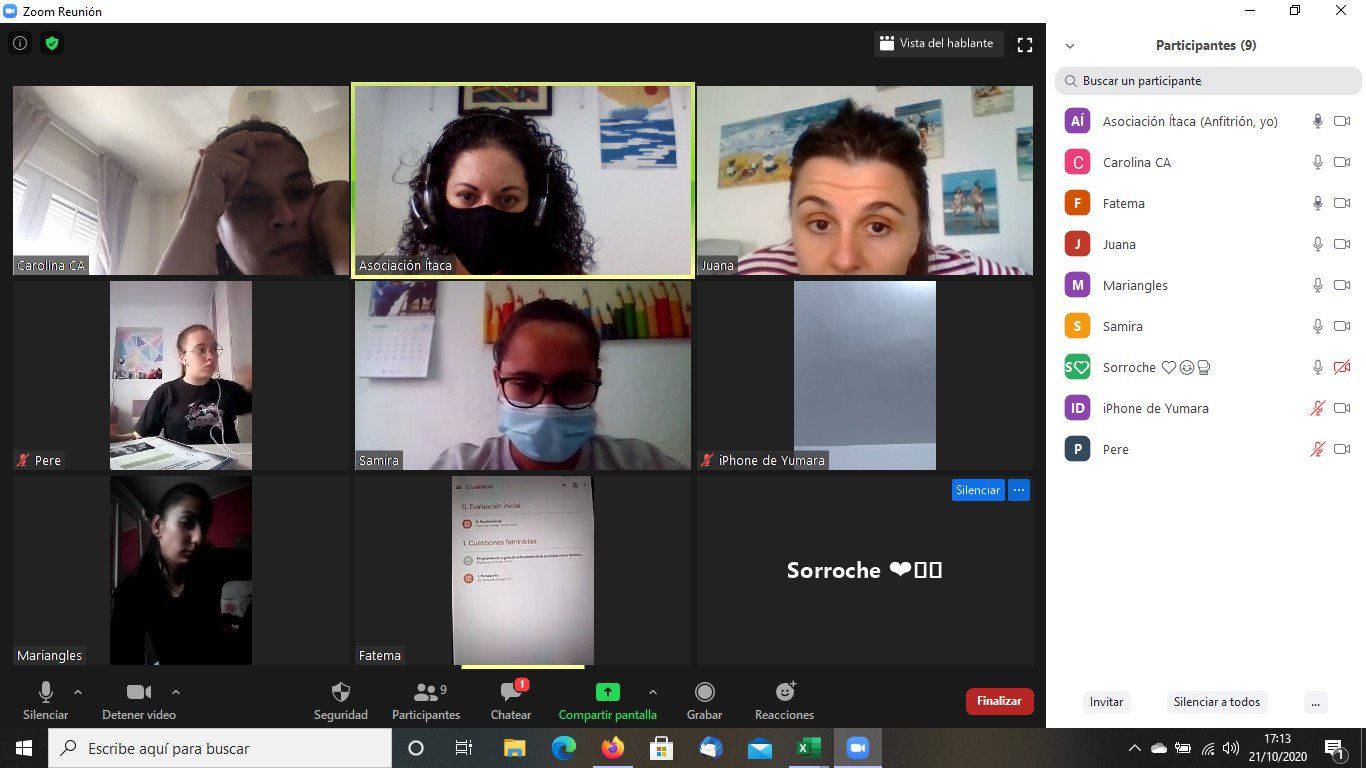Click Samira's microphone icon in list

click(1318, 326)
